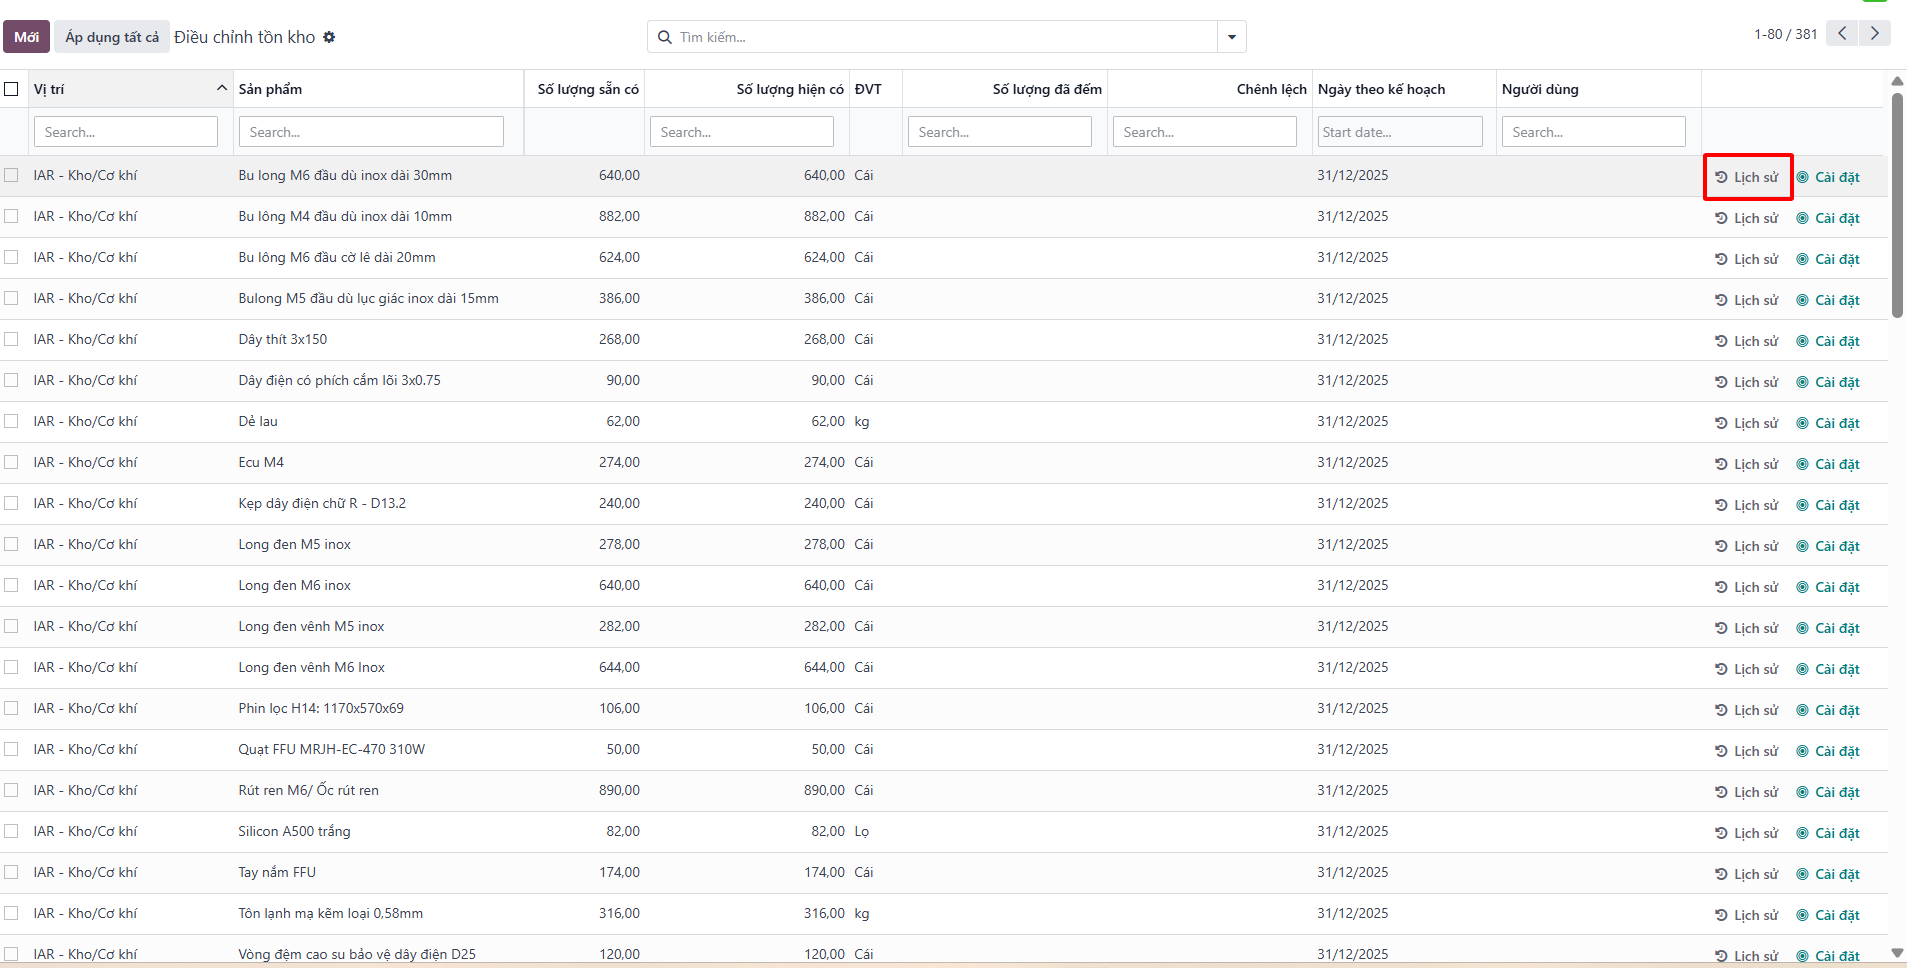The width and height of the screenshot is (1907, 968).
Task: Toggle sort arrow on Vị trí column
Action: 222,89
